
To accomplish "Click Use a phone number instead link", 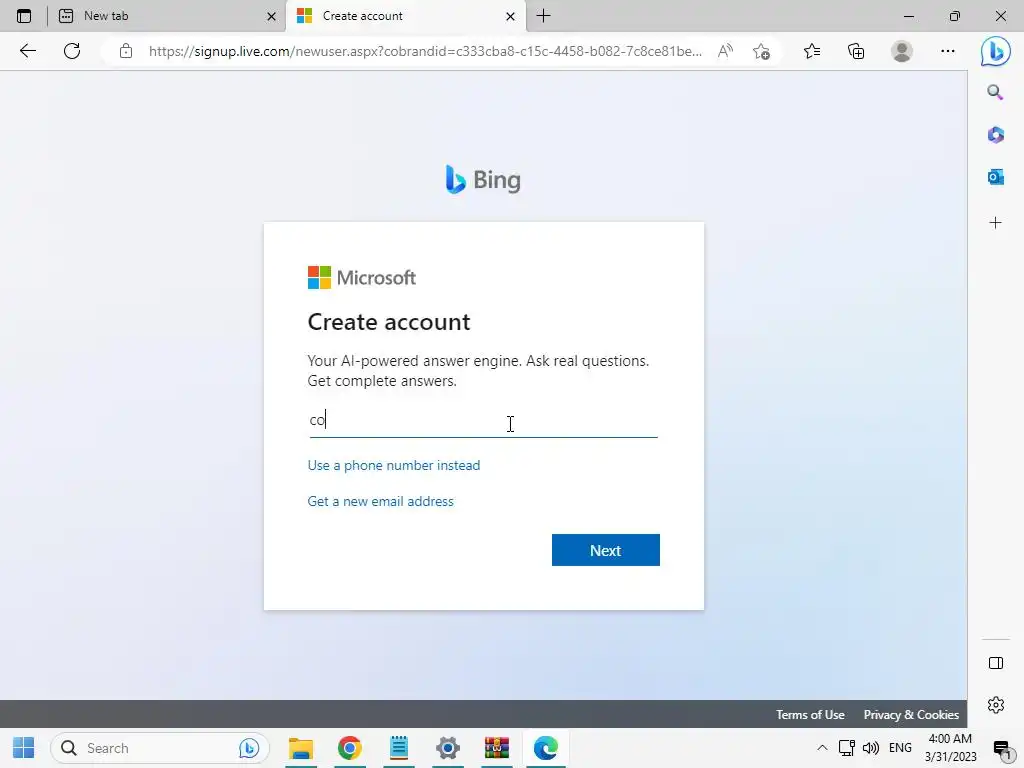I will point(394,465).
